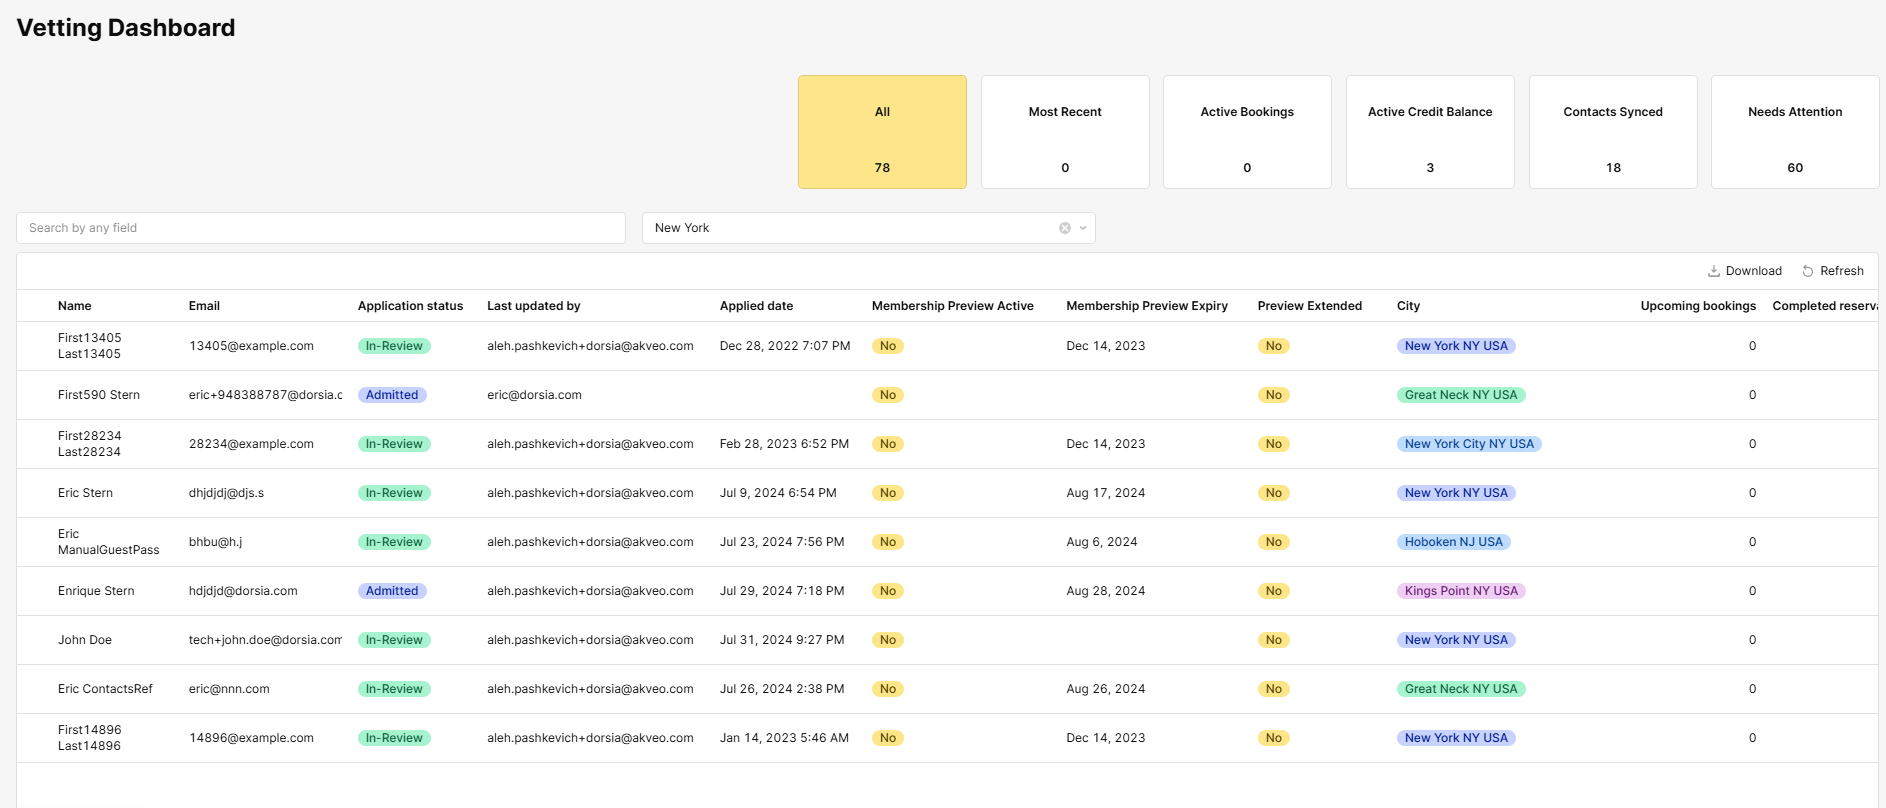Open the John Doe applicant row
The width and height of the screenshot is (1886, 808).
click(947, 640)
